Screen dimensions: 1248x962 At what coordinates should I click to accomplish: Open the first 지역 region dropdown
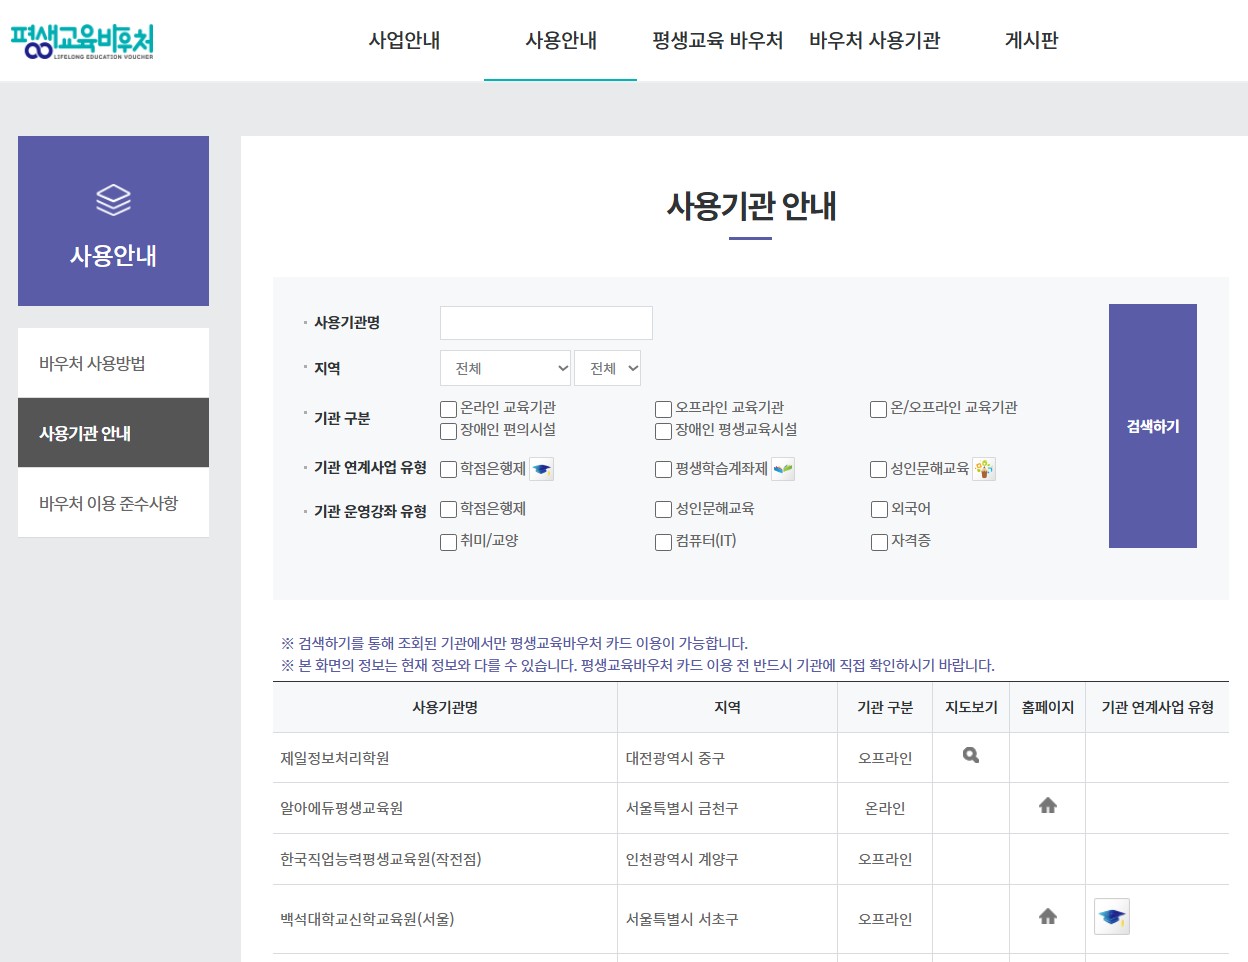(x=505, y=368)
